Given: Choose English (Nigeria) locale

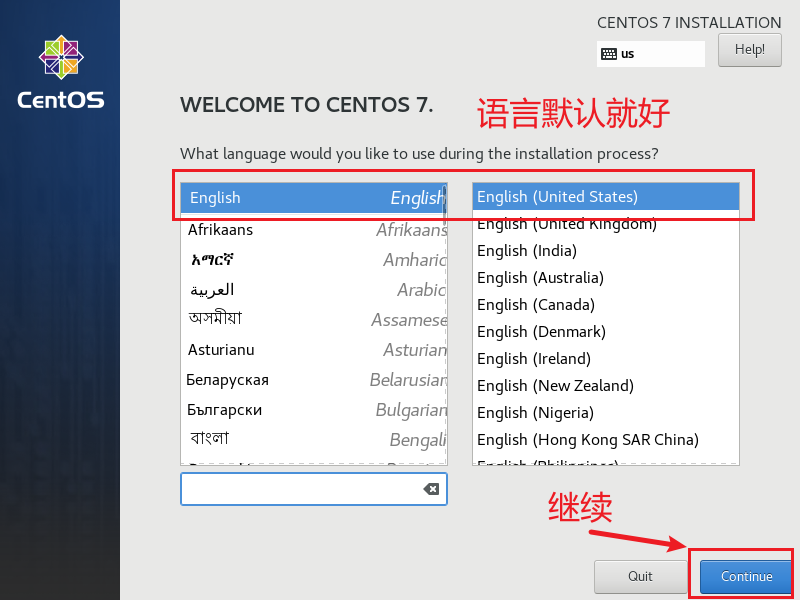Looking at the screenshot, I should click(606, 413).
